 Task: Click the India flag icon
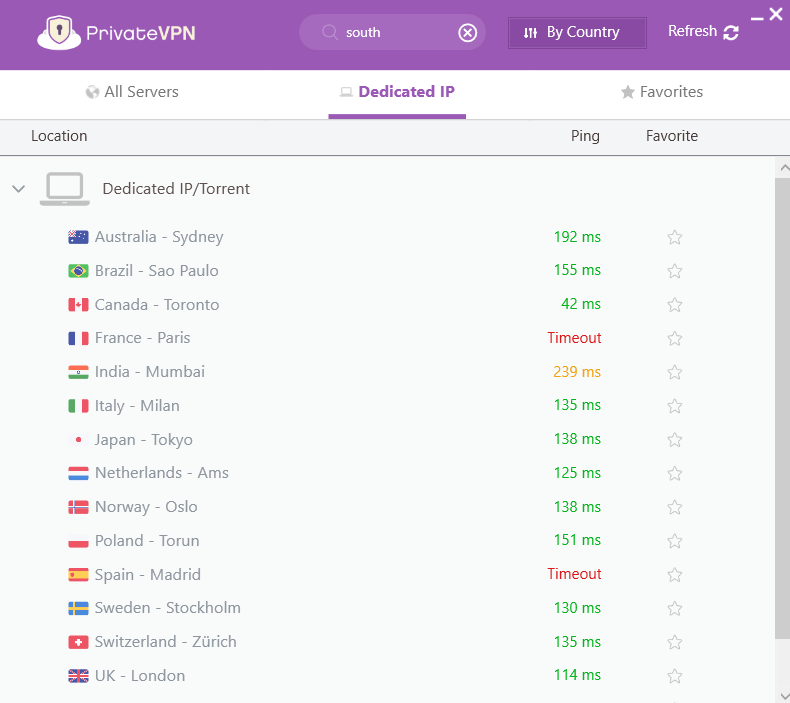[78, 372]
